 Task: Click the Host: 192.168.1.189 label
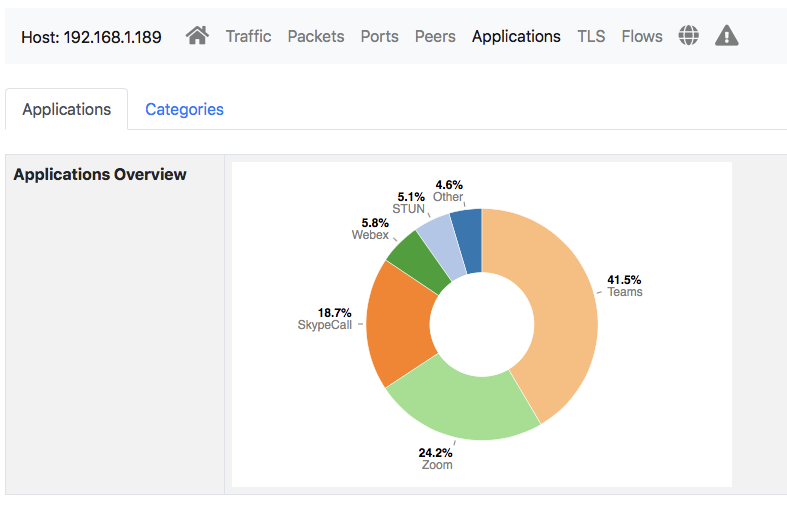[x=91, y=37]
